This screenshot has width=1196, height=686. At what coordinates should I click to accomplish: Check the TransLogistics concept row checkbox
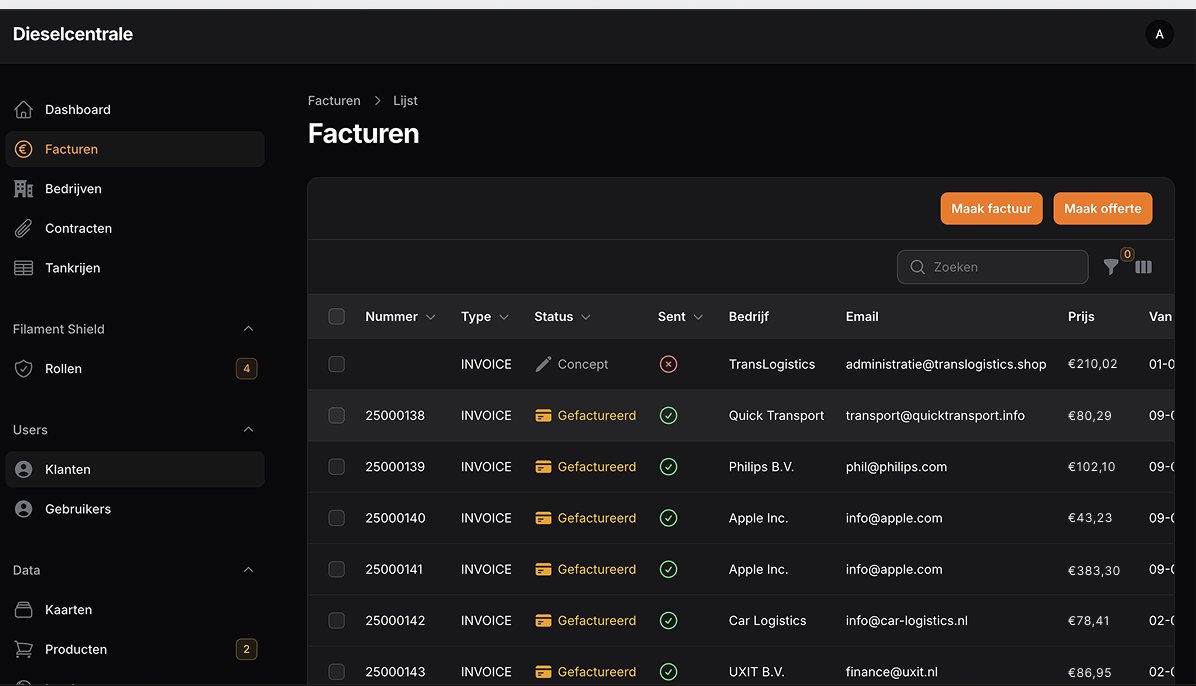click(x=336, y=364)
